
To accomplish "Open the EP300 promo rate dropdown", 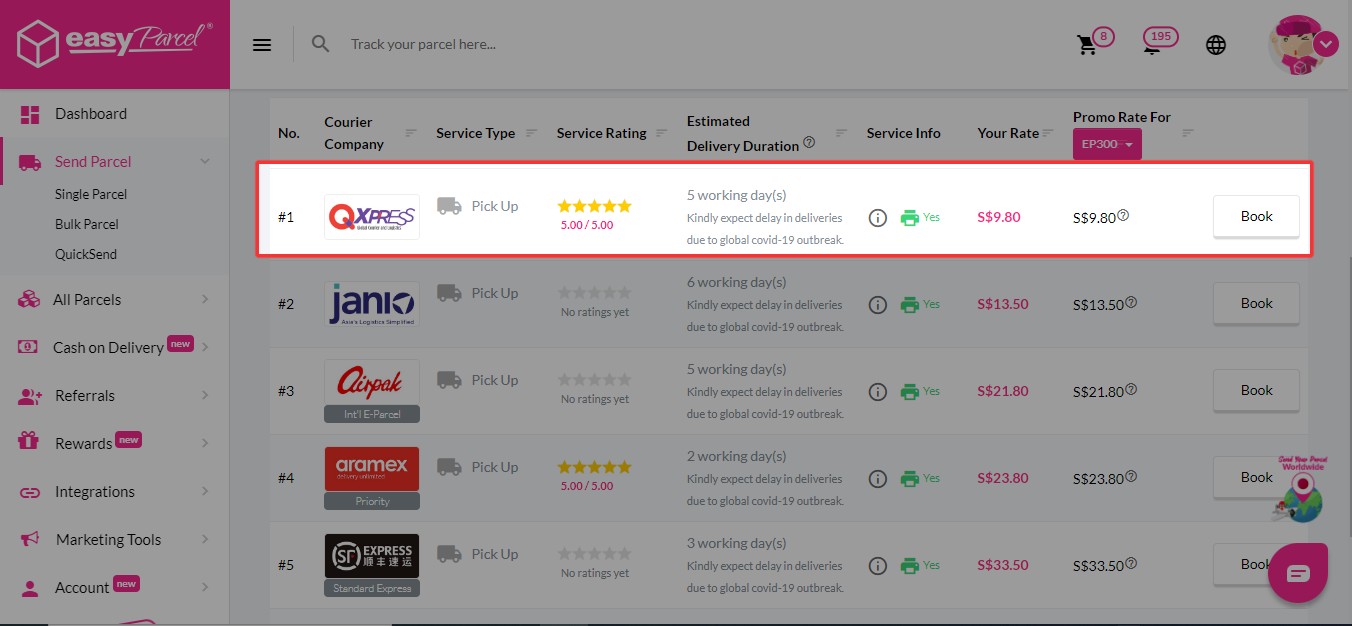I will pyautogui.click(x=1107, y=145).
